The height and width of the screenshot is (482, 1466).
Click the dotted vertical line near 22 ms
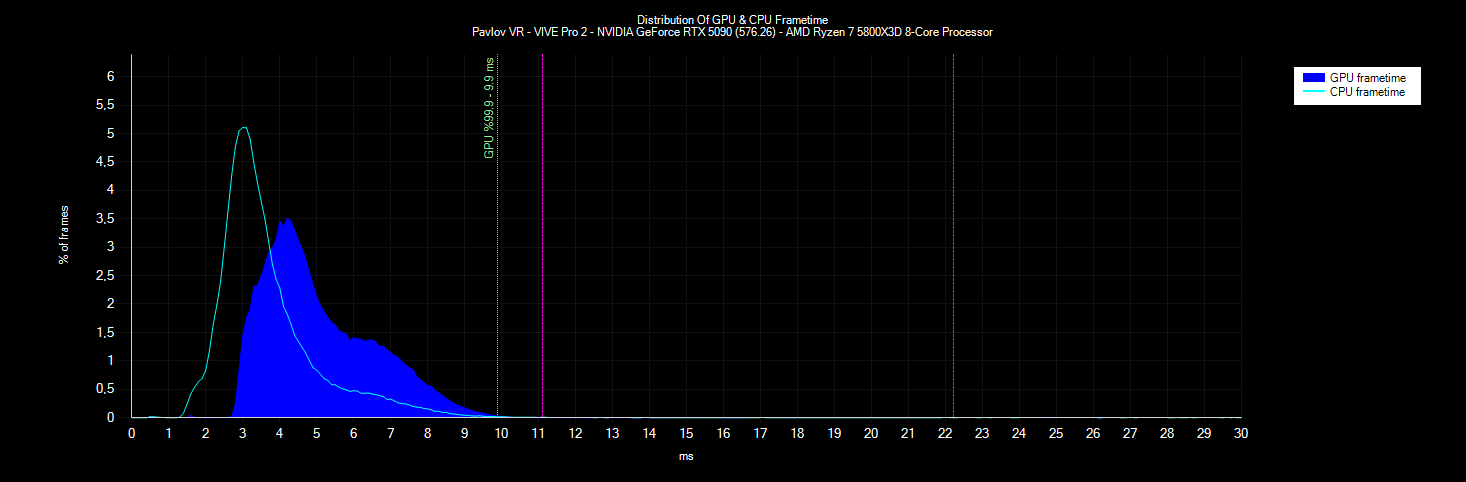pyautogui.click(x=953, y=235)
